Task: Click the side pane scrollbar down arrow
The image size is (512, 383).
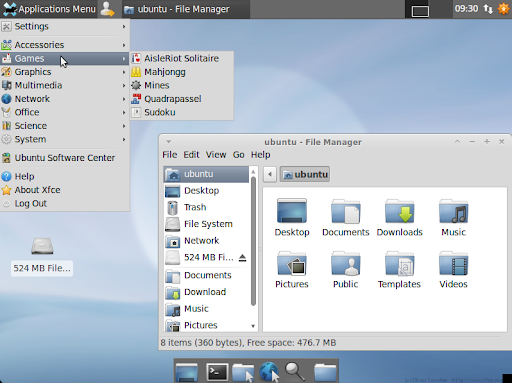Action: pyautogui.click(x=253, y=326)
